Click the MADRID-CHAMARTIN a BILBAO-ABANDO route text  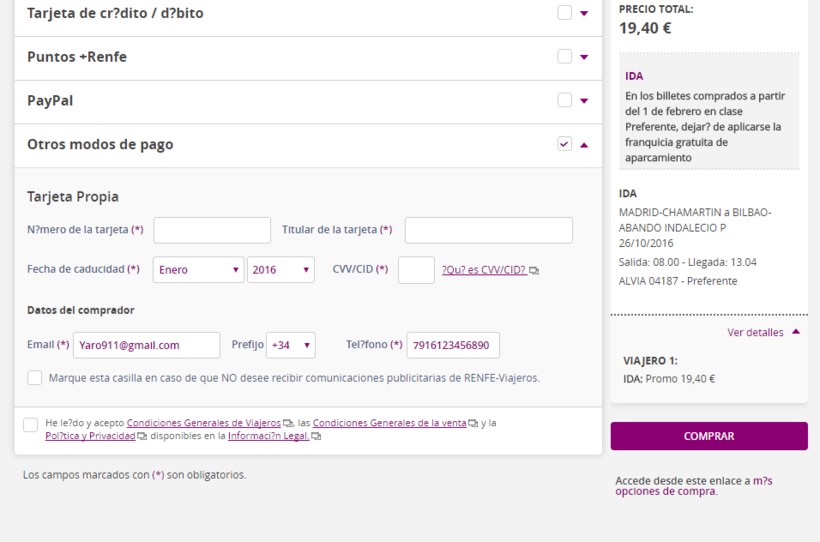pyautogui.click(x=695, y=220)
